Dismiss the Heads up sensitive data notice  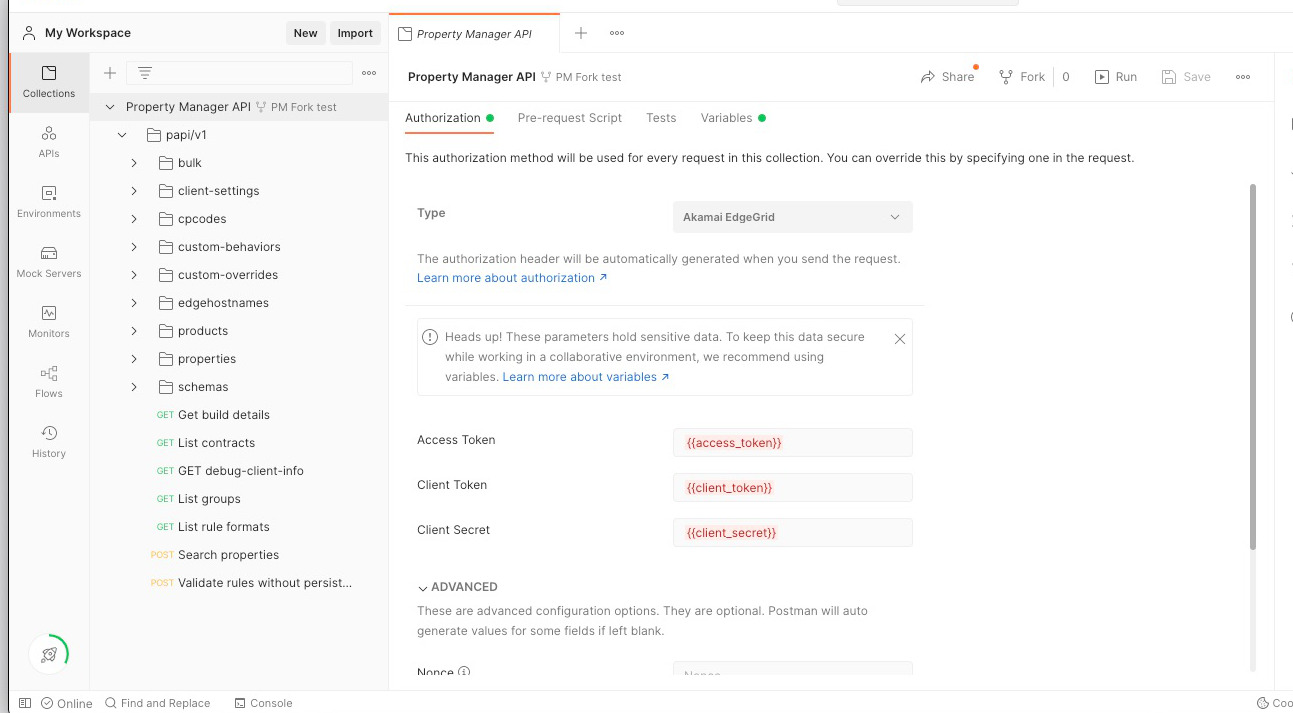point(899,339)
